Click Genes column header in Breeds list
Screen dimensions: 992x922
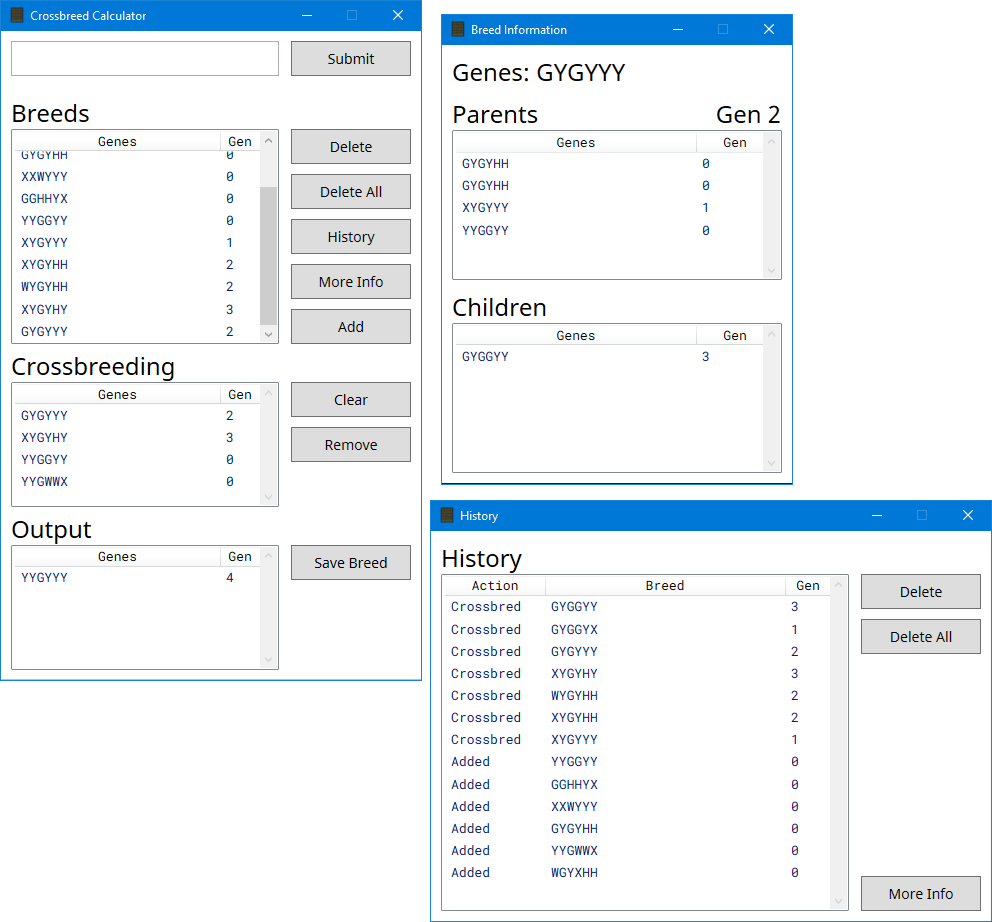[x=117, y=141]
